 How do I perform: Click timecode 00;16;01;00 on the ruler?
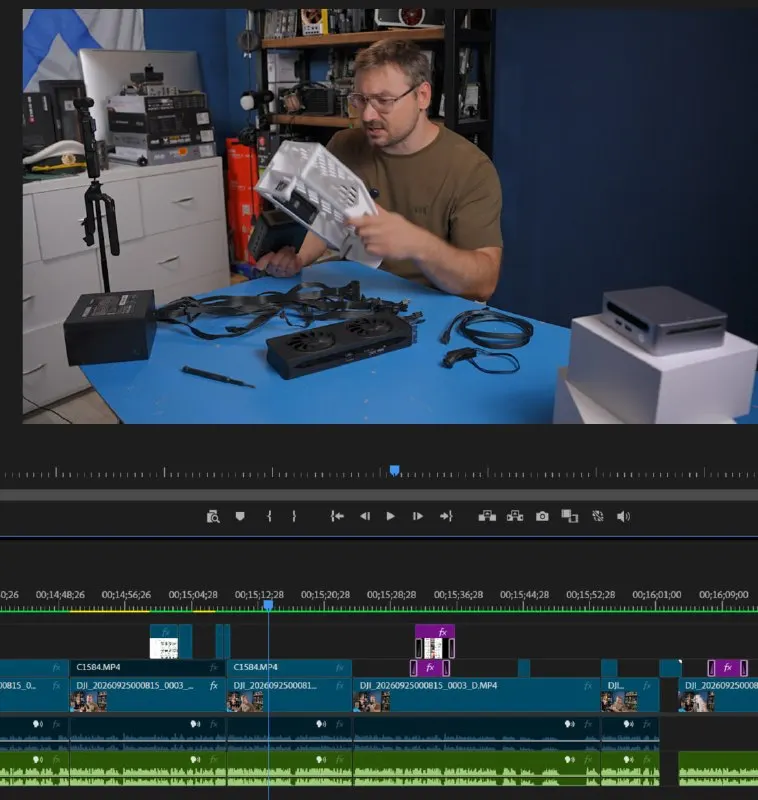[656, 594]
